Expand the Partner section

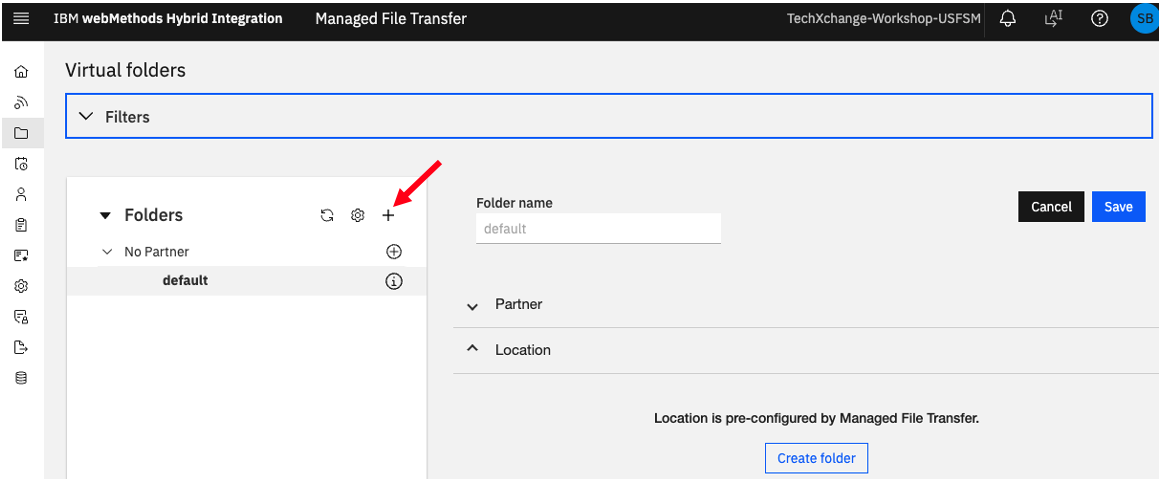[x=472, y=306]
